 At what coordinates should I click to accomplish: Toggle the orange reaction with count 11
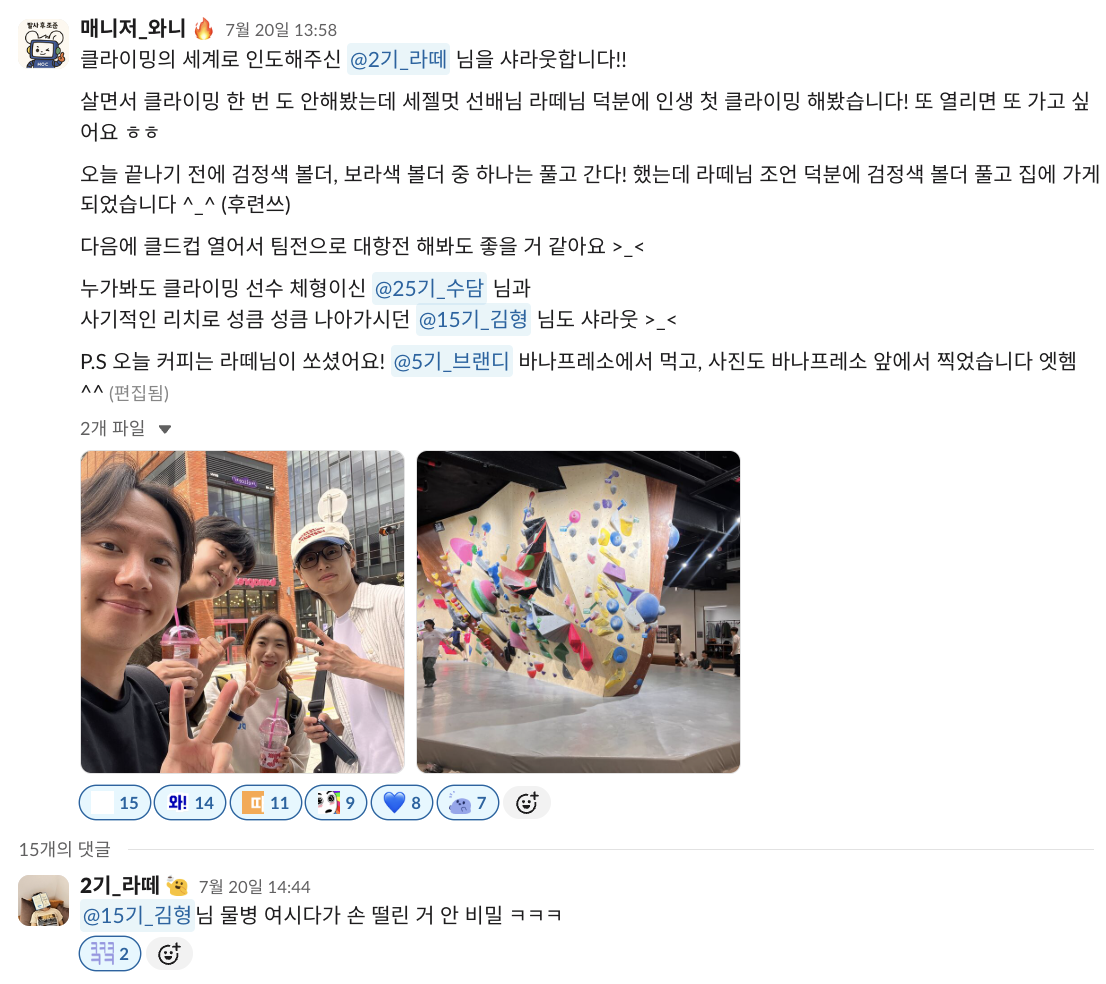click(266, 803)
